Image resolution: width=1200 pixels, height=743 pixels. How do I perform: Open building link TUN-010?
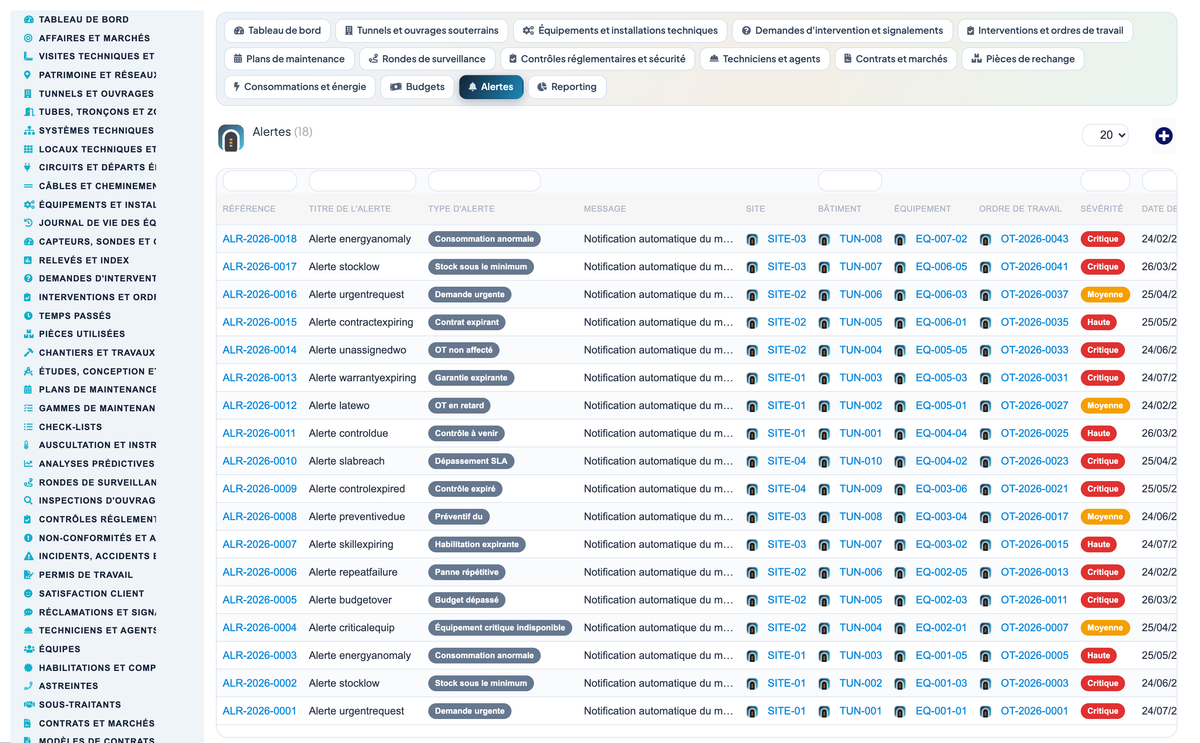(x=861, y=461)
